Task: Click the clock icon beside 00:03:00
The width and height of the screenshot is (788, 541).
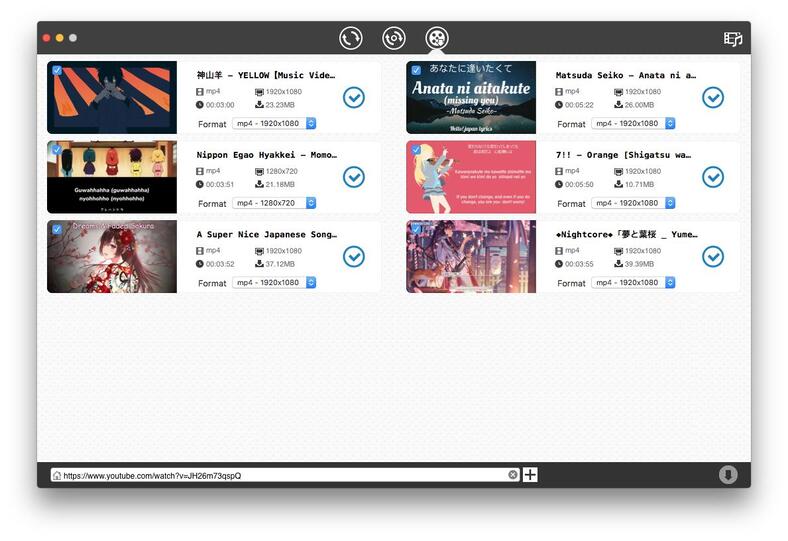Action: click(200, 105)
